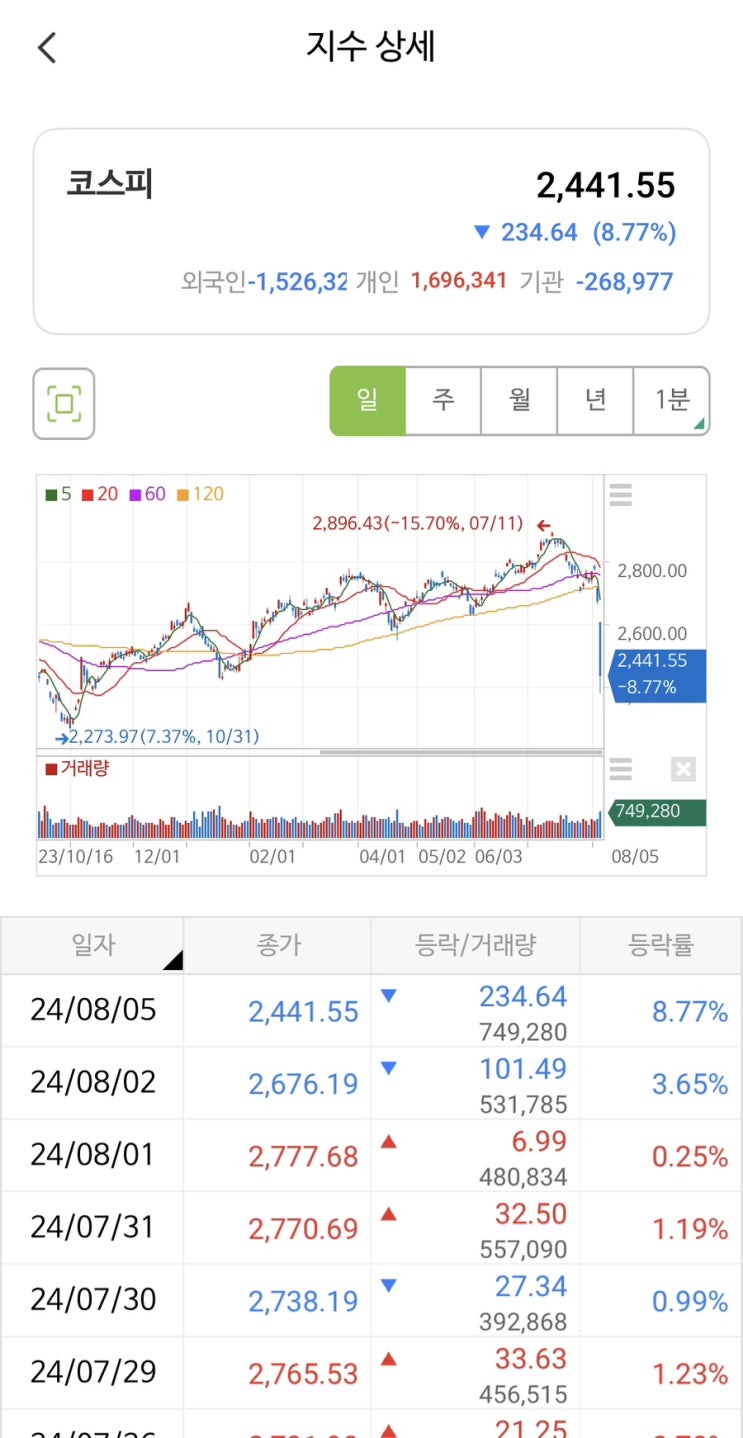Screen dimensions: 743x1438
Task: Click the red 20-day moving average legend
Action: [100, 494]
